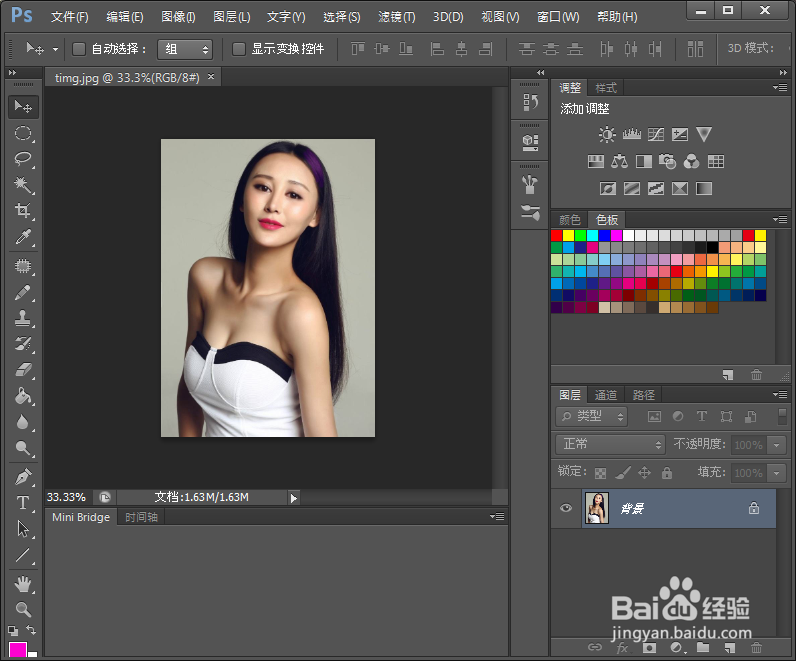796x661 pixels.
Task: Toggle pixel layer filter in Layers panel
Action: [654, 417]
